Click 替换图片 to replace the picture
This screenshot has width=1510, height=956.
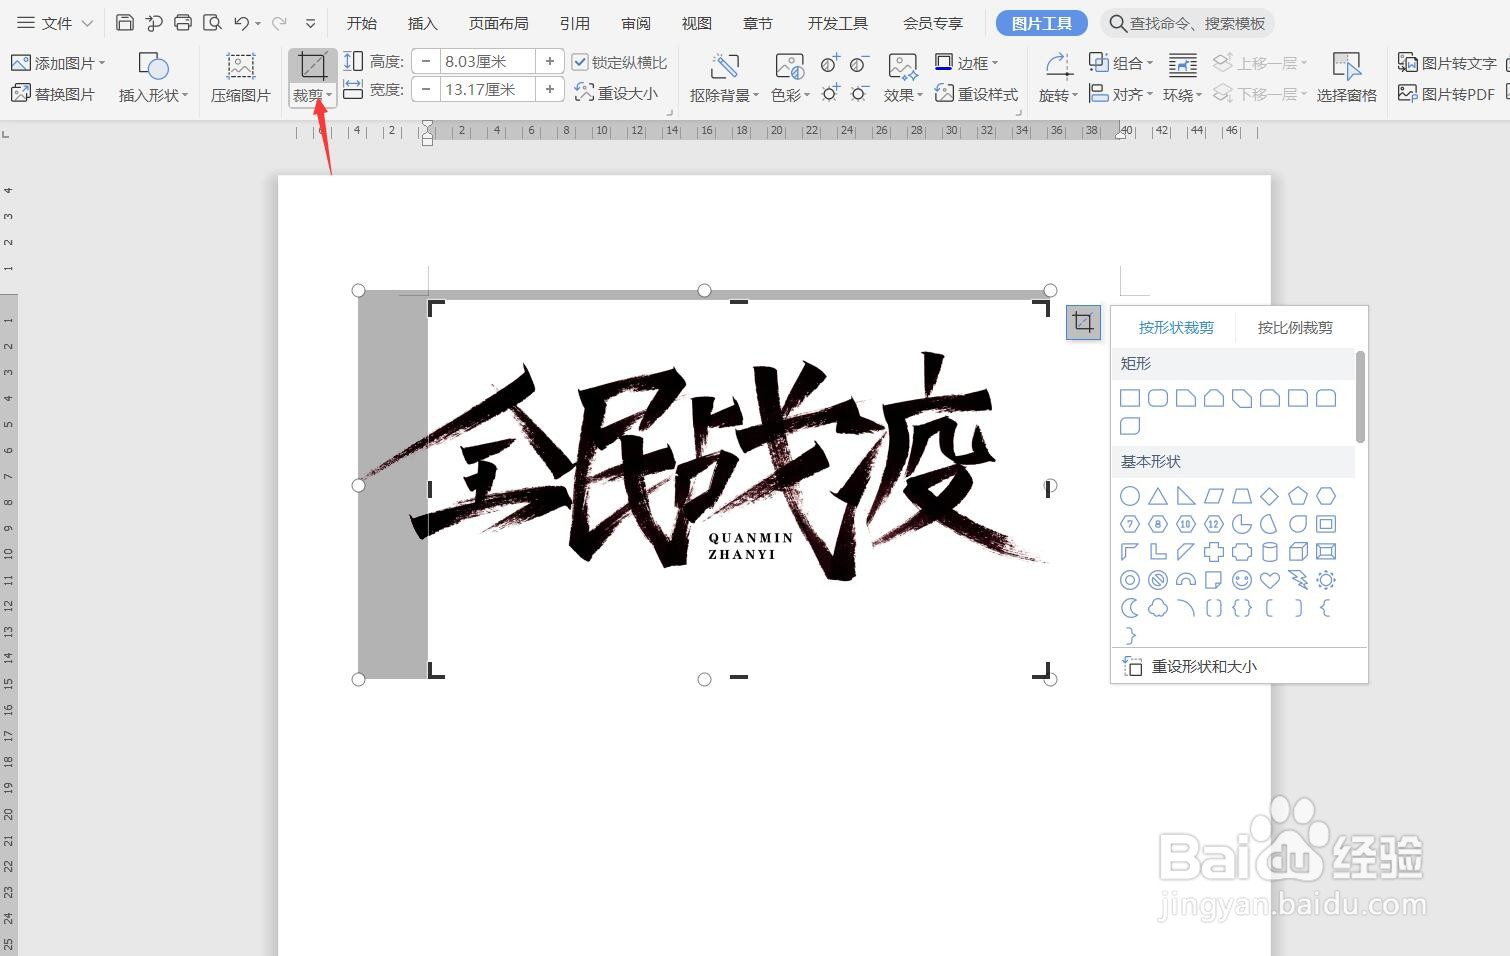[55, 93]
